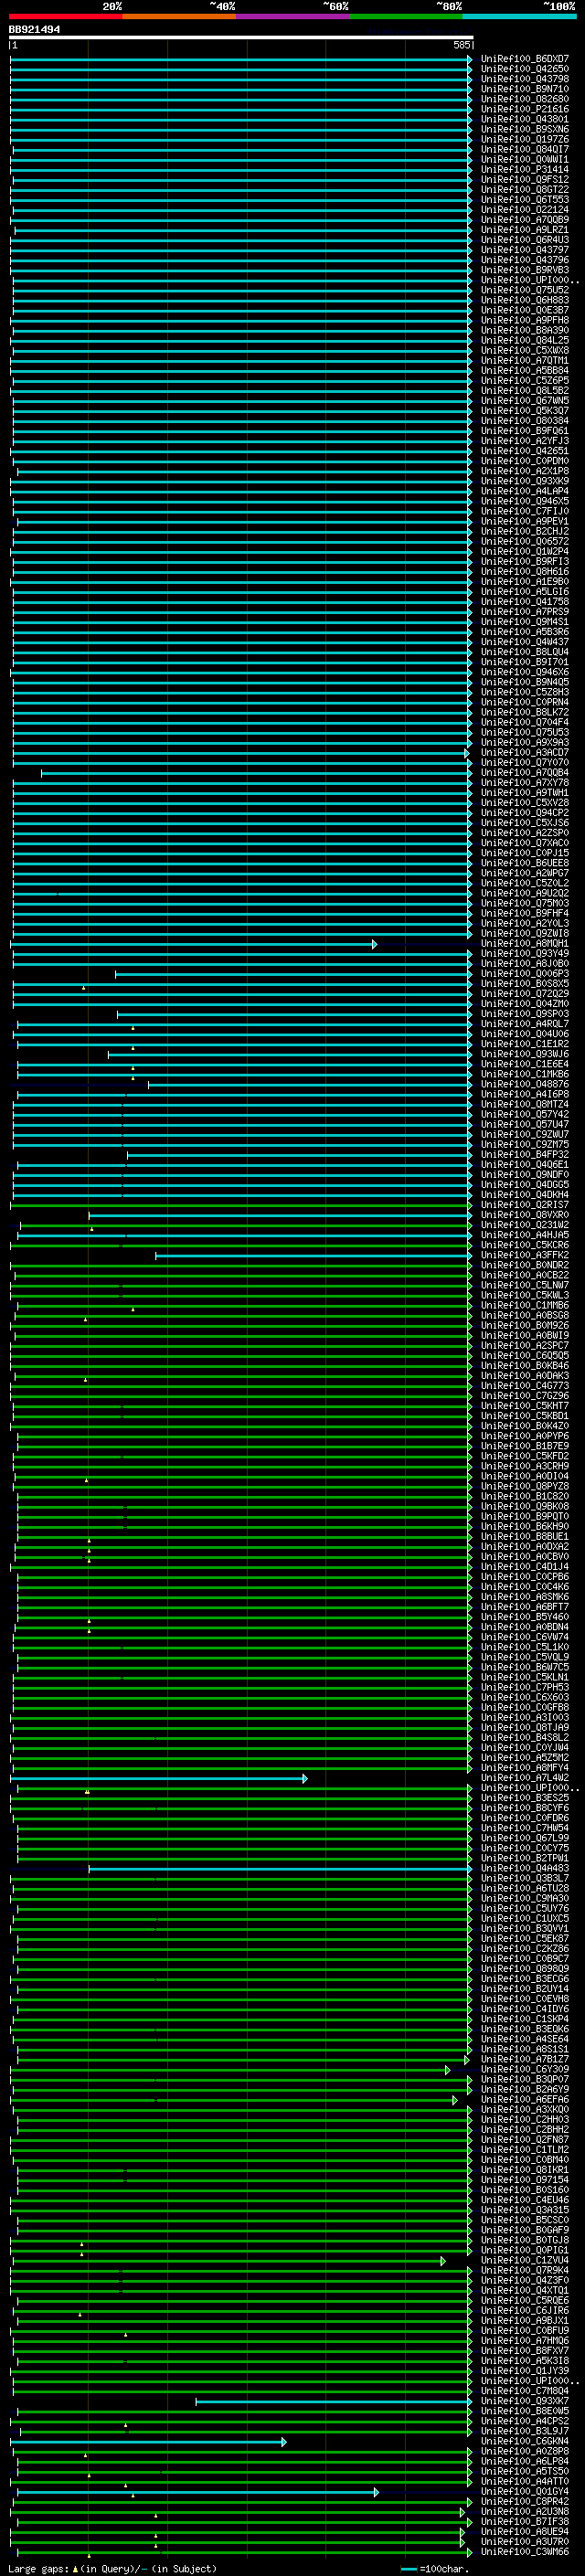This screenshot has width=585, height=2576.
Task: Select the UniRef100_Q9SP03 label
Action: coord(525,1014)
